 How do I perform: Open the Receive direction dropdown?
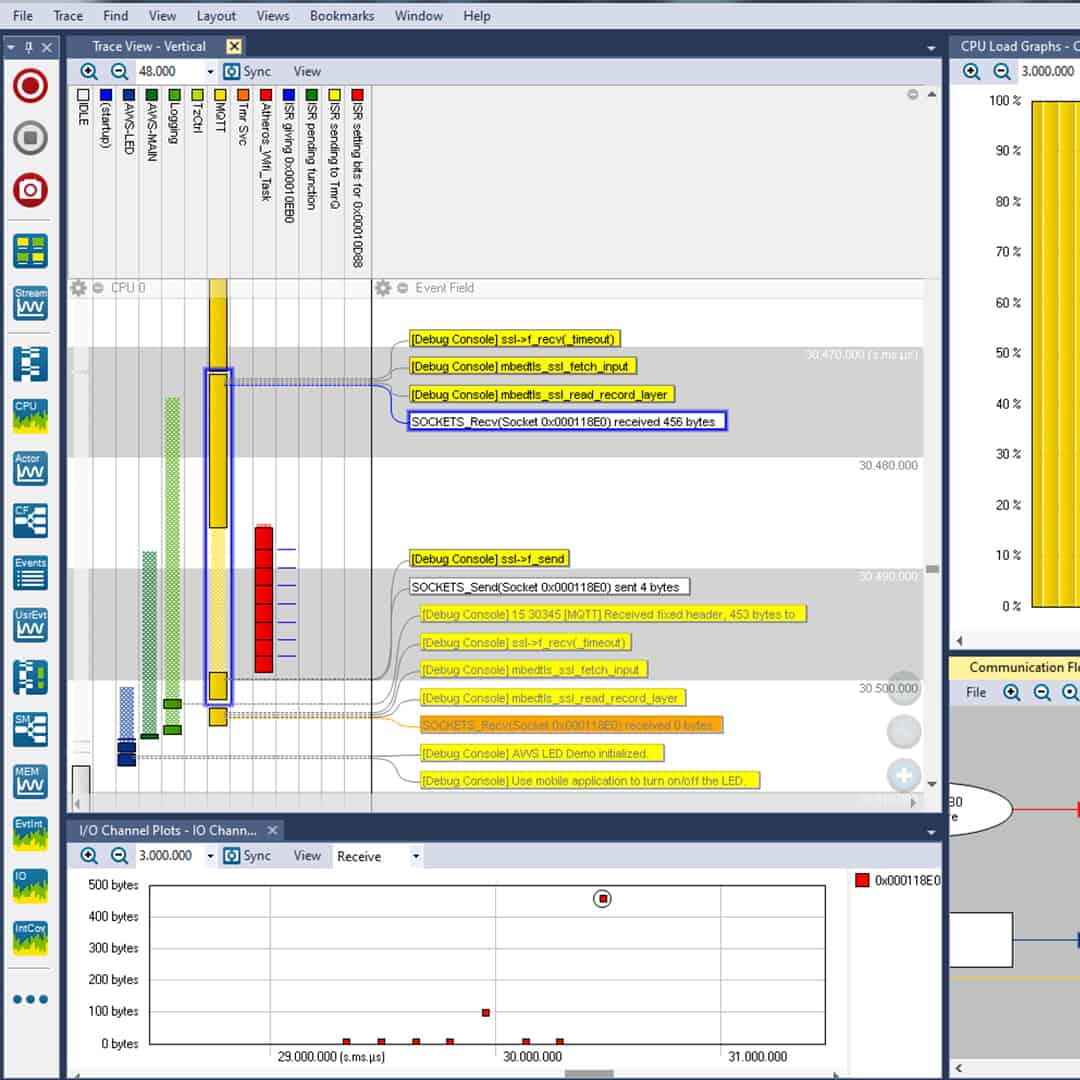coord(415,856)
